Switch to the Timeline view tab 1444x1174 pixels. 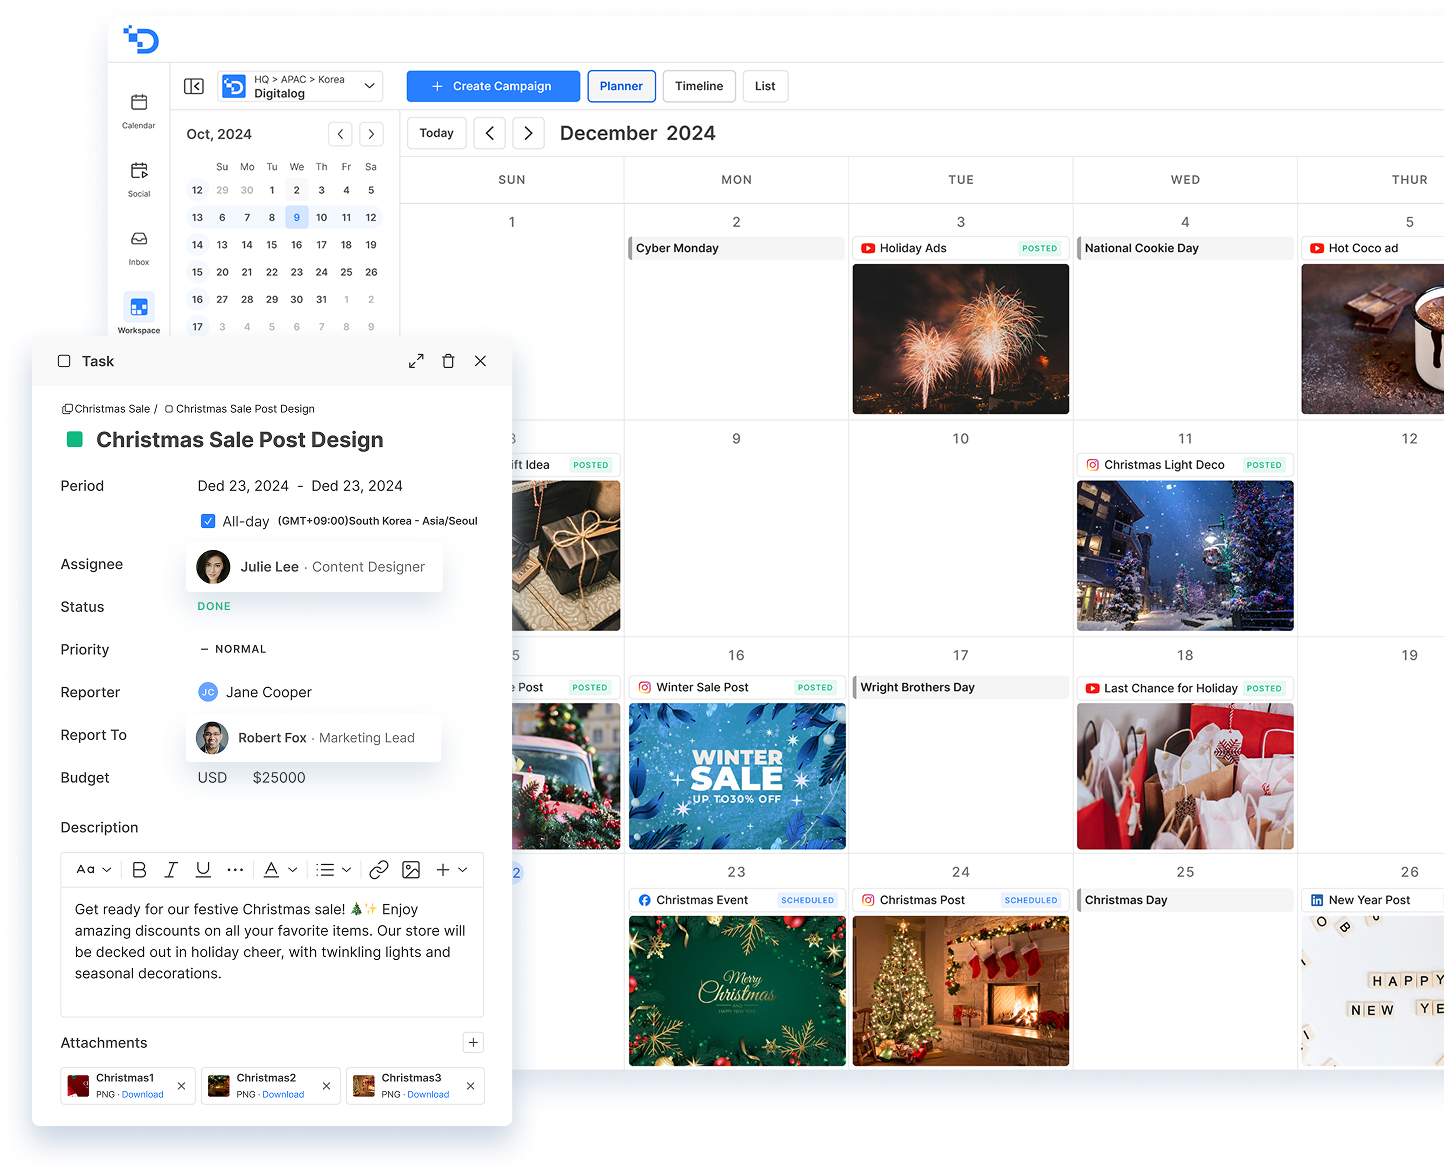click(699, 86)
